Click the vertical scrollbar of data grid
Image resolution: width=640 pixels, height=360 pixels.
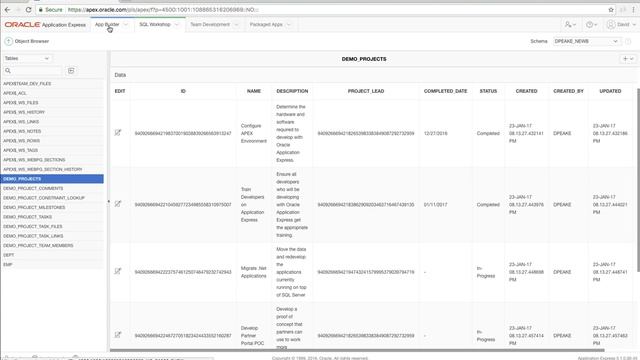pos(638,180)
